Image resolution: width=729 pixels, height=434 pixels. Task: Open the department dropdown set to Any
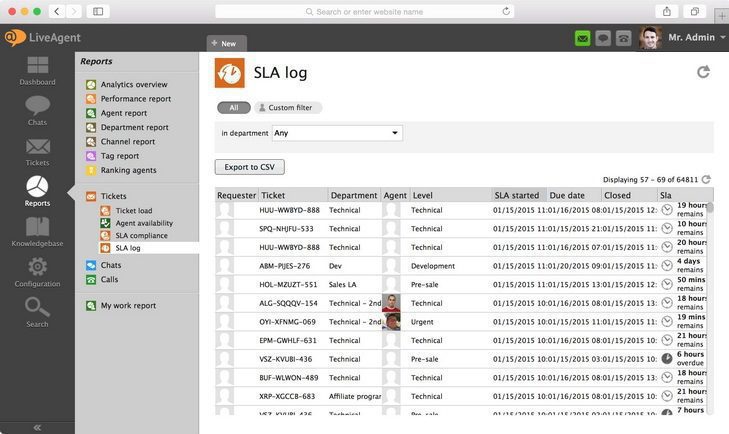tap(337, 133)
